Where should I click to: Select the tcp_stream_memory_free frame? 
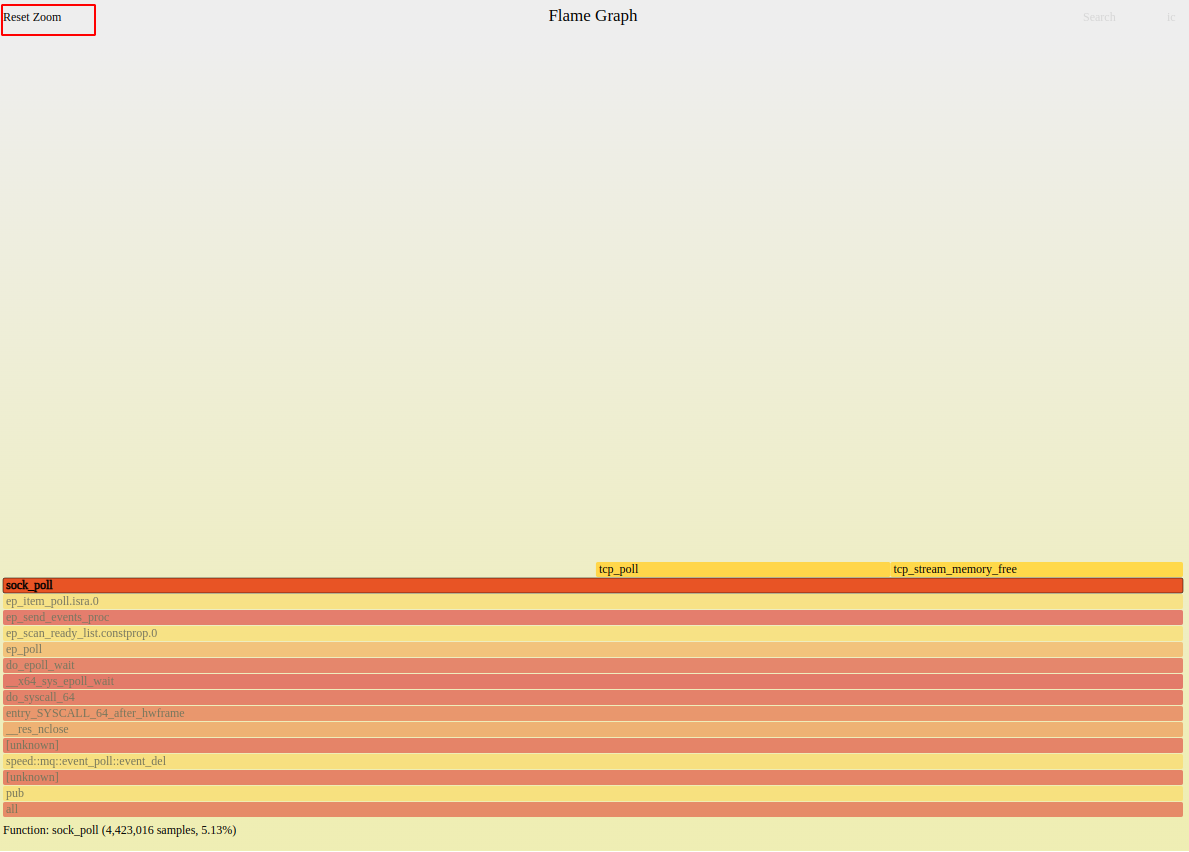click(1035, 569)
